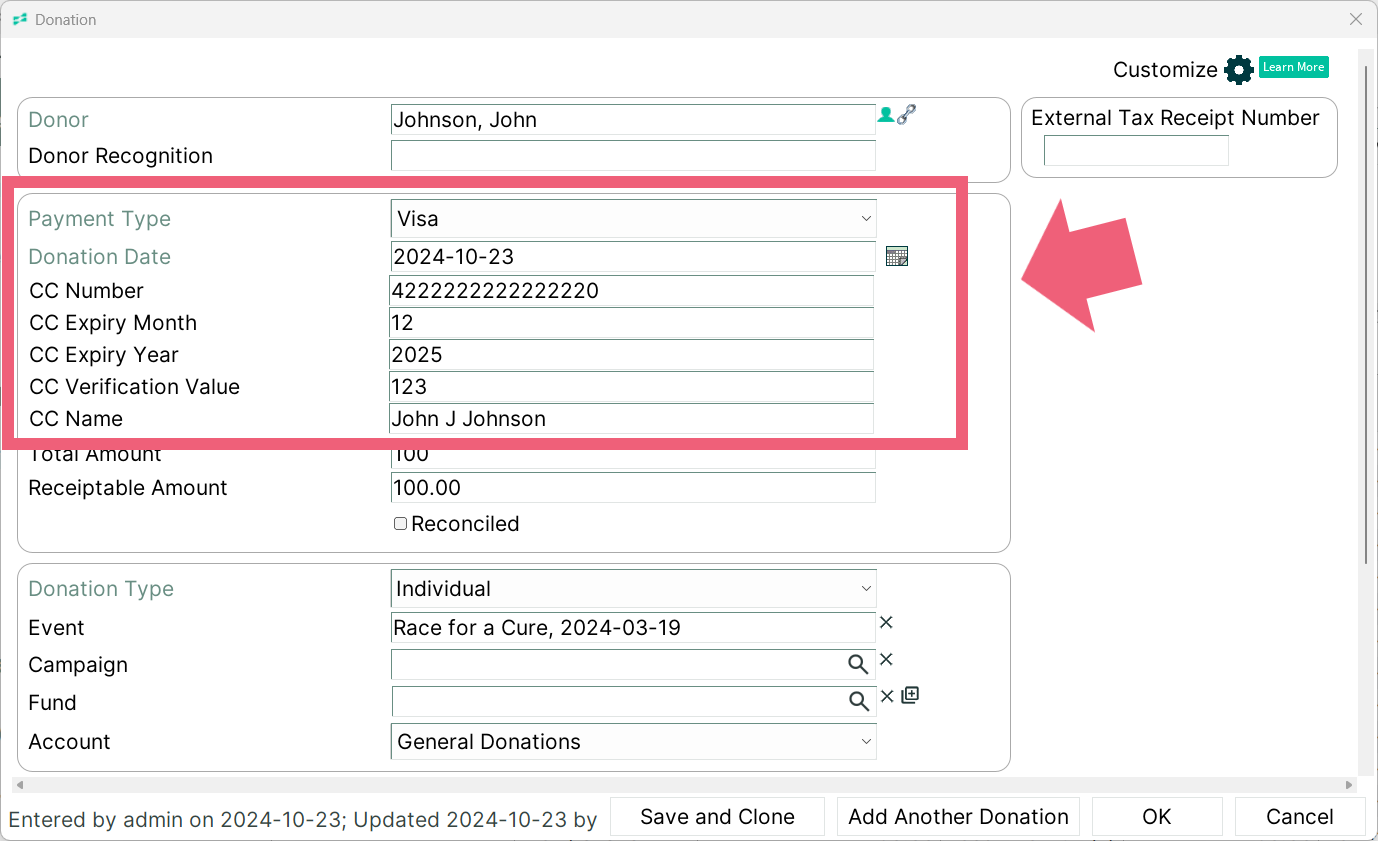Focus the Donation Date field

click(633, 256)
